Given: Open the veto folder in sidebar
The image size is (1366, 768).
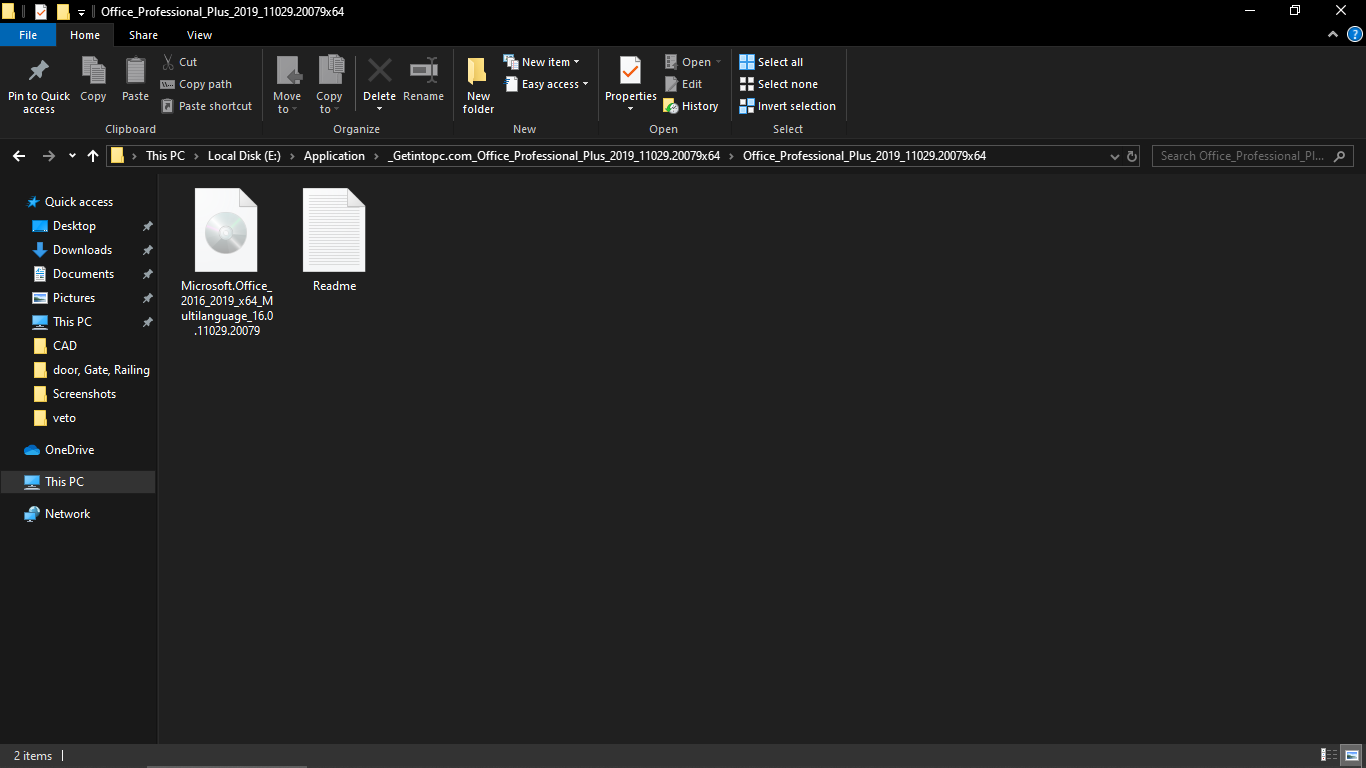Looking at the screenshot, I should 64,418.
